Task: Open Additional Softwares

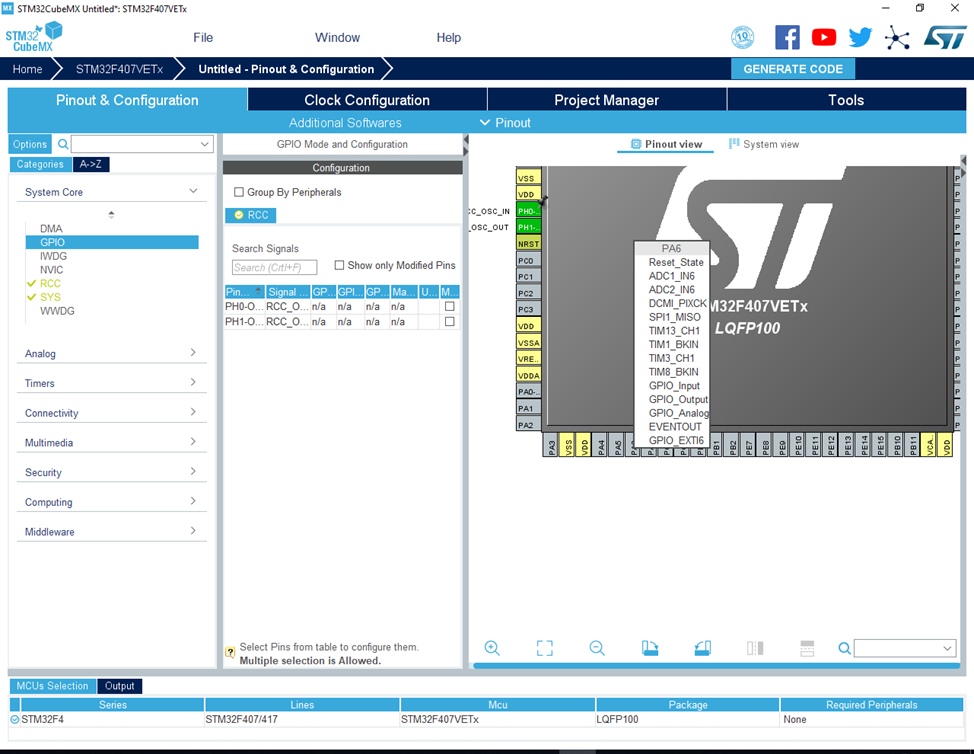Action: coord(345,123)
